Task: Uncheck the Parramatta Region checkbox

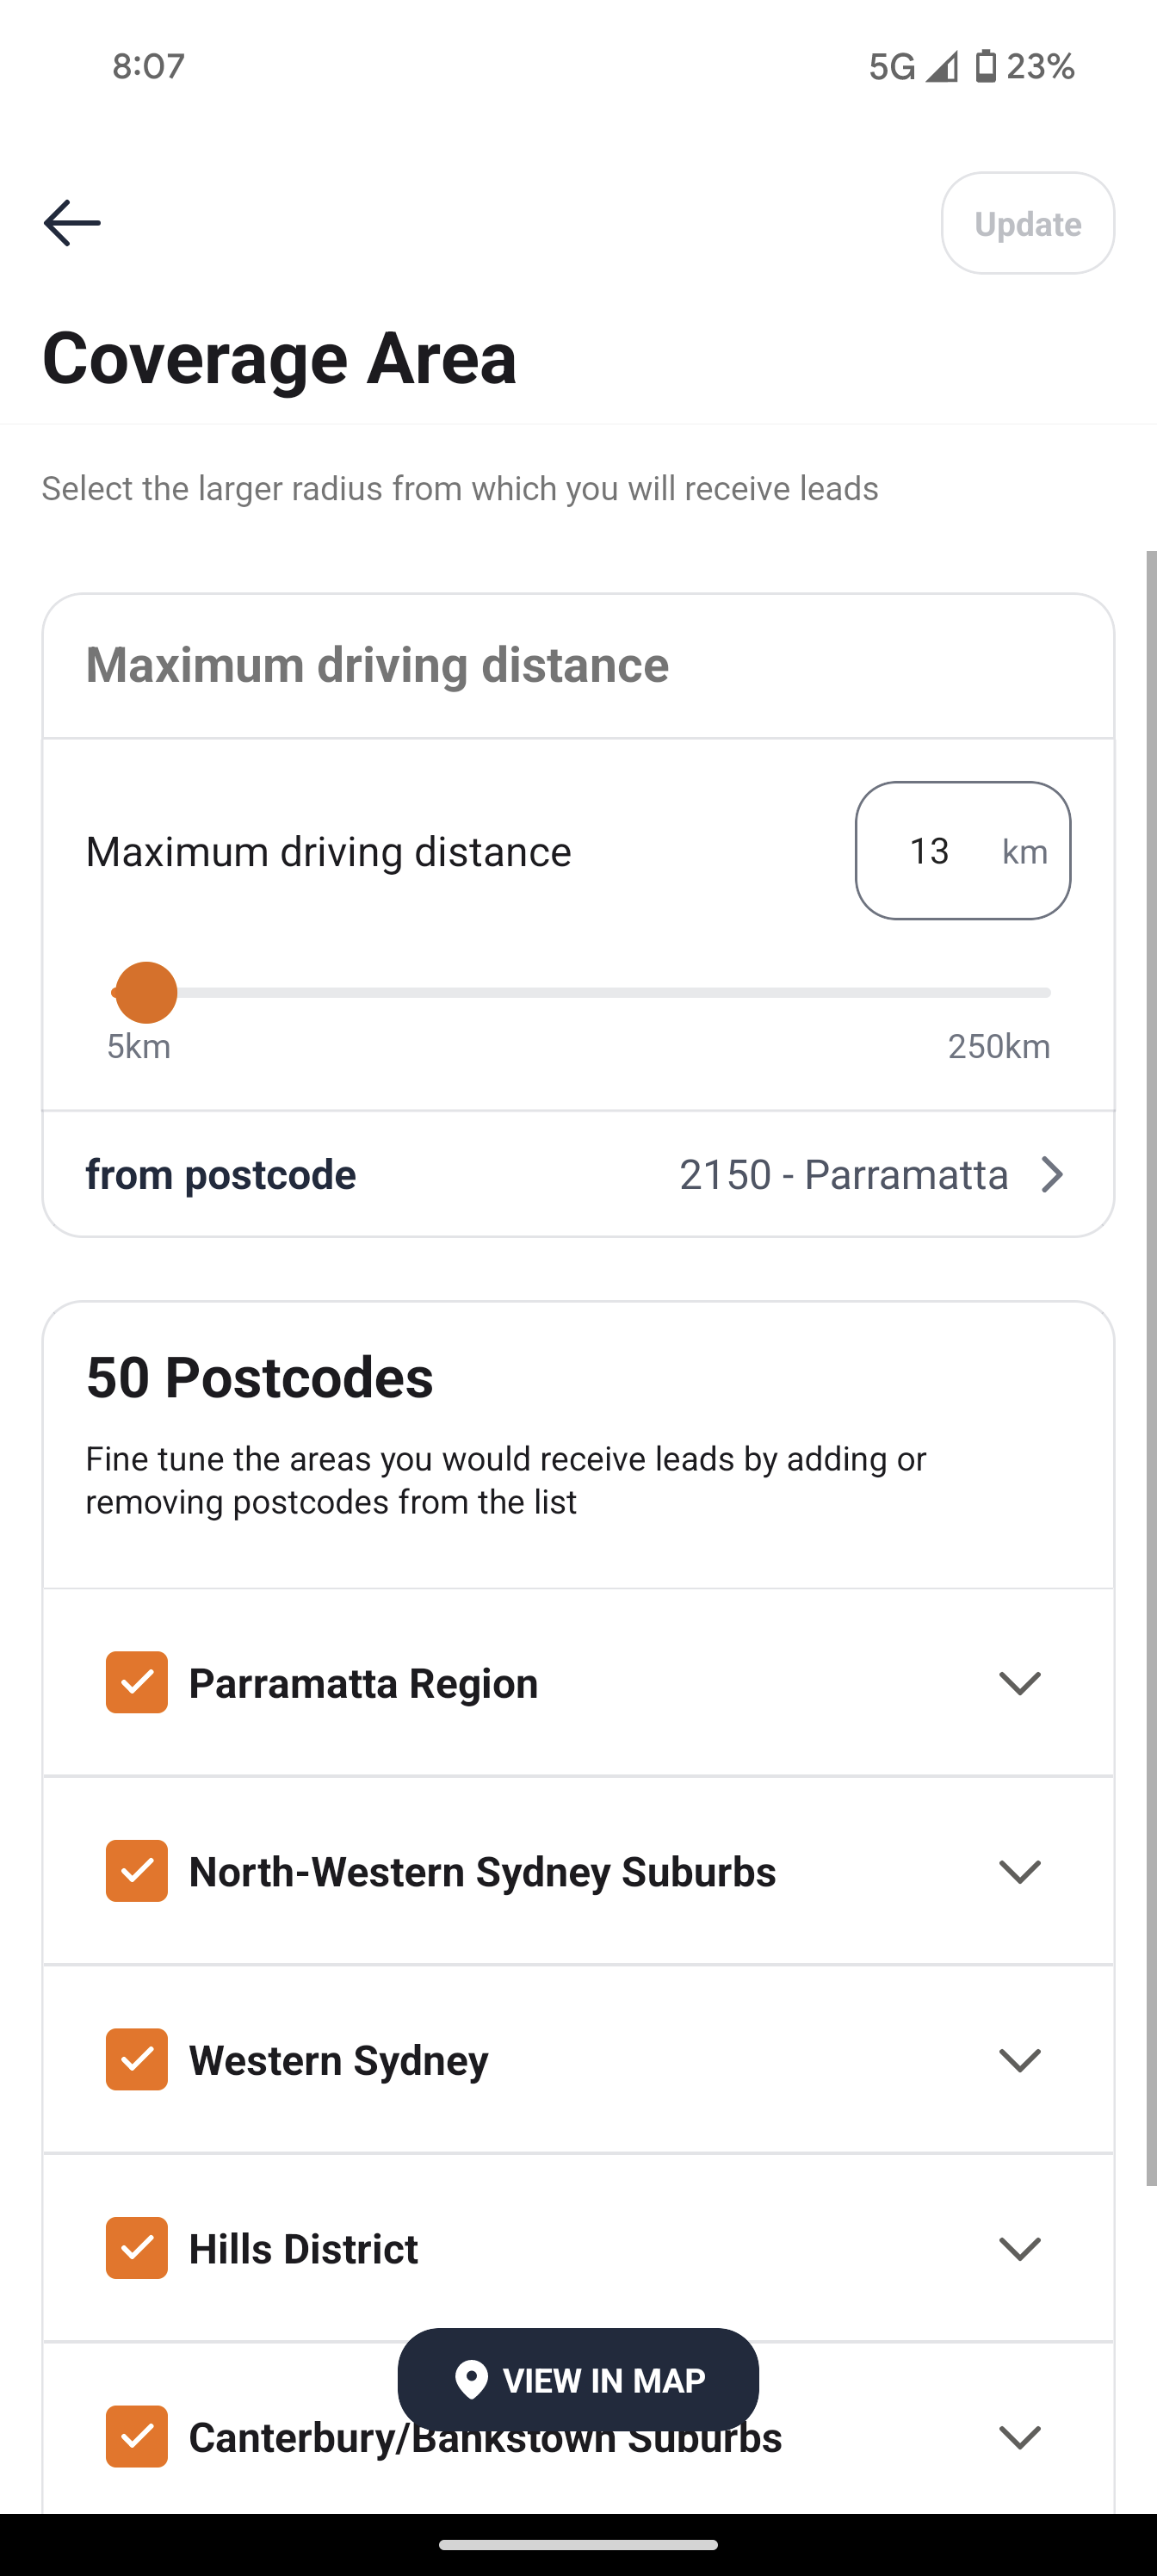Action: click(x=137, y=1682)
